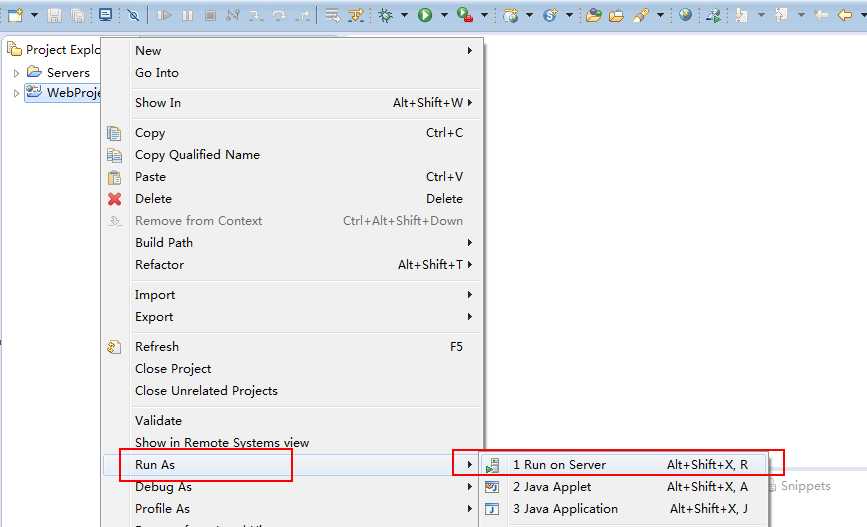The width and height of the screenshot is (867, 527).
Task: Click the green Run toolbar button
Action: 425,15
